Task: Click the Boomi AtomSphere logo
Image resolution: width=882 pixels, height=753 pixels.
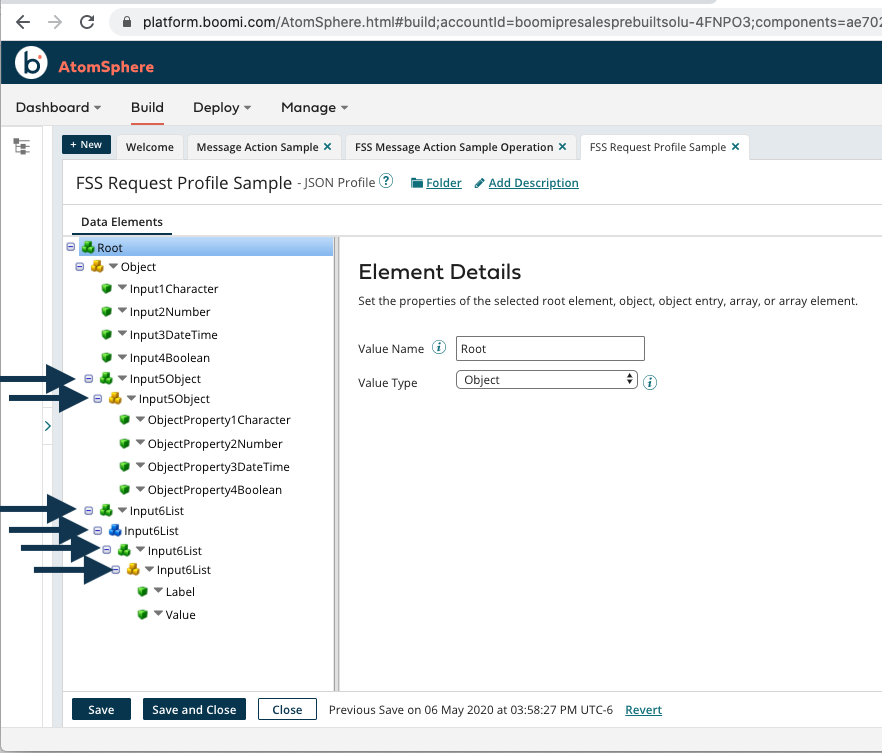Action: point(31,62)
